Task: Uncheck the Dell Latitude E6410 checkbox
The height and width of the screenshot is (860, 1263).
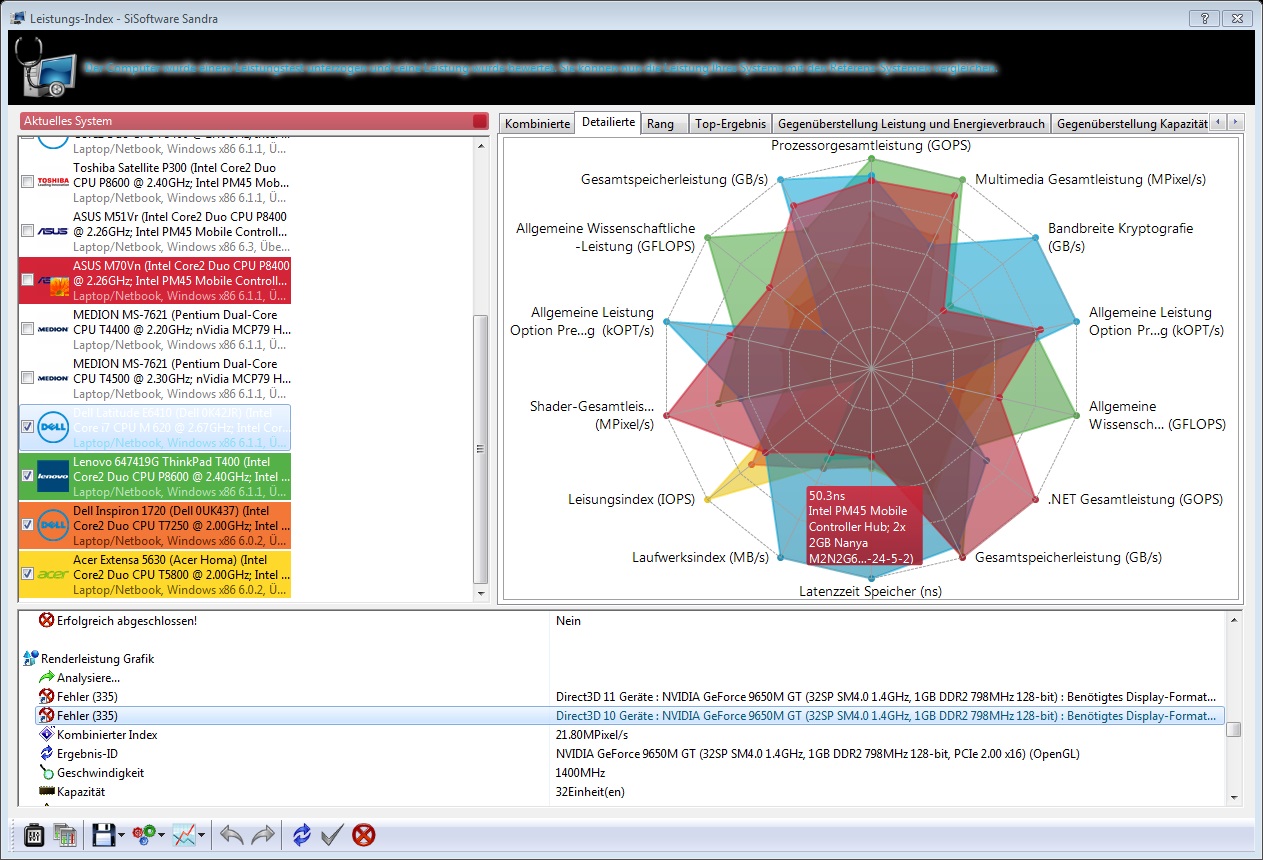Action: coord(27,427)
